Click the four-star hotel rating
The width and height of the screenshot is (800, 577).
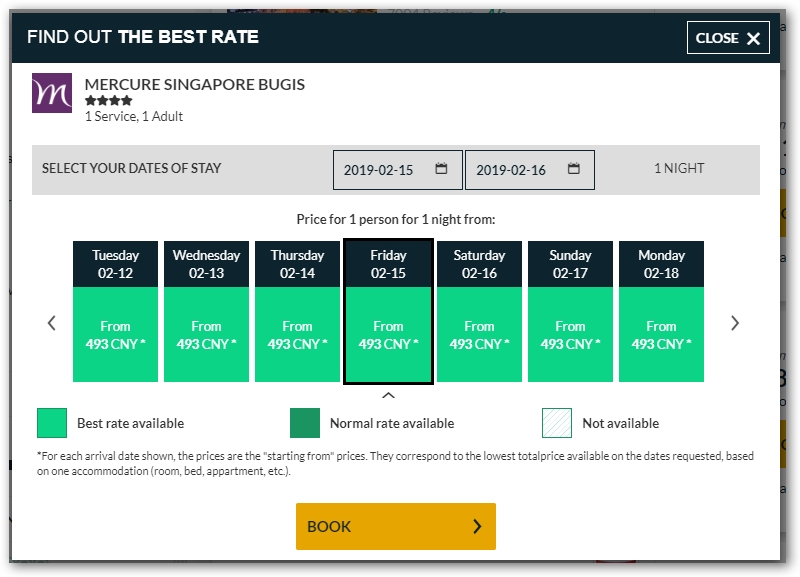[x=109, y=101]
